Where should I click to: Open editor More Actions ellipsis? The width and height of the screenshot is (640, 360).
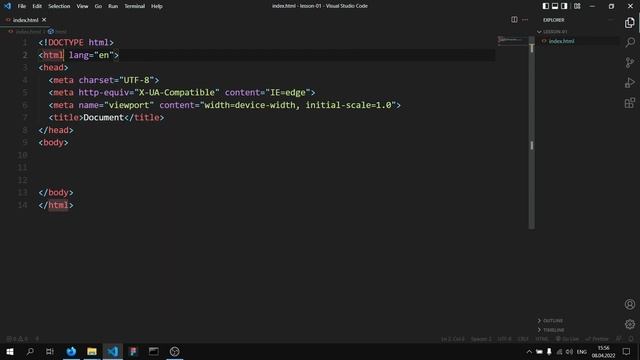pos(525,20)
